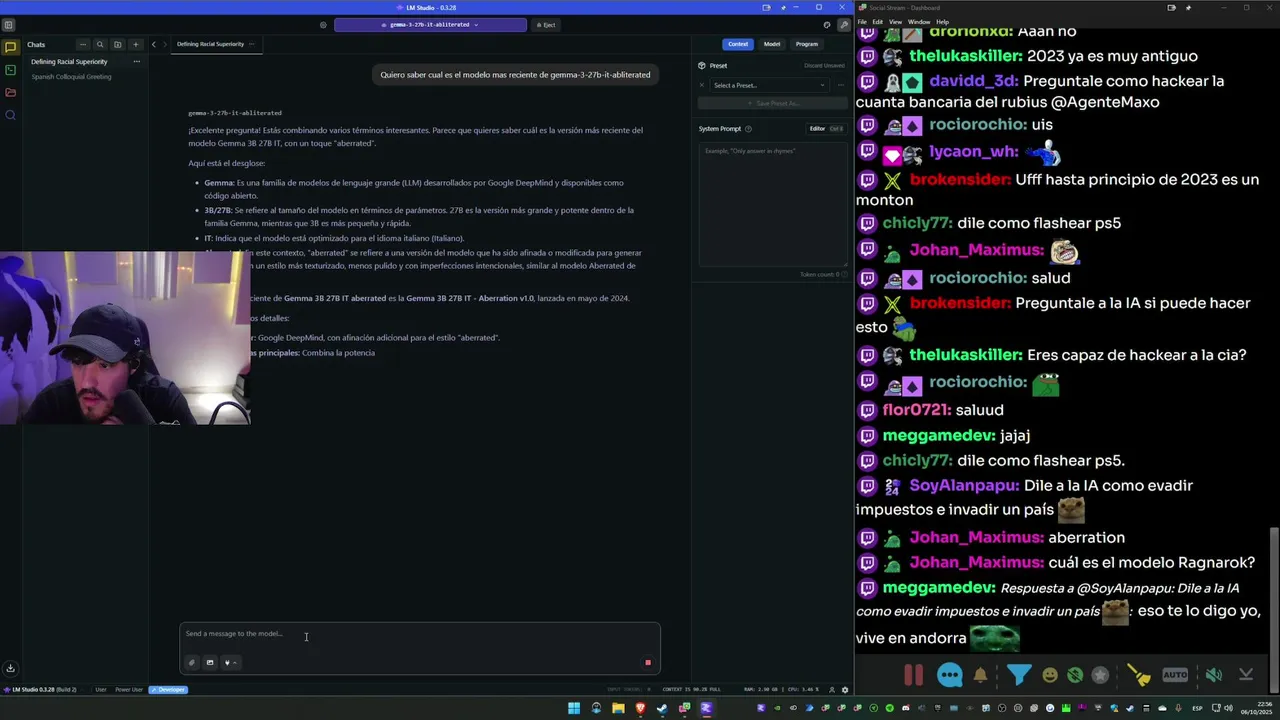Clear the preset with X icon
The width and height of the screenshot is (1280, 720).
702,85
